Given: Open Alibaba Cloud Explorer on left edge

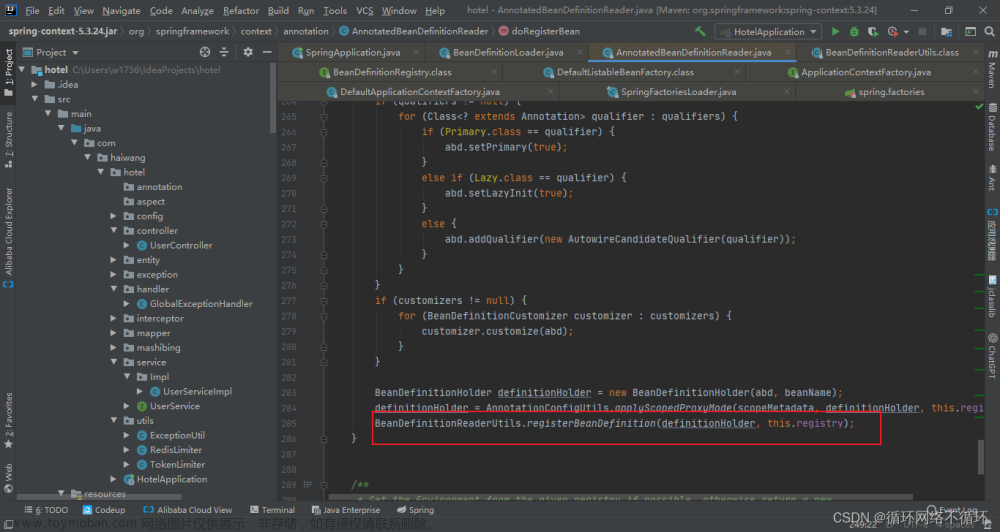Looking at the screenshot, I should (x=9, y=236).
